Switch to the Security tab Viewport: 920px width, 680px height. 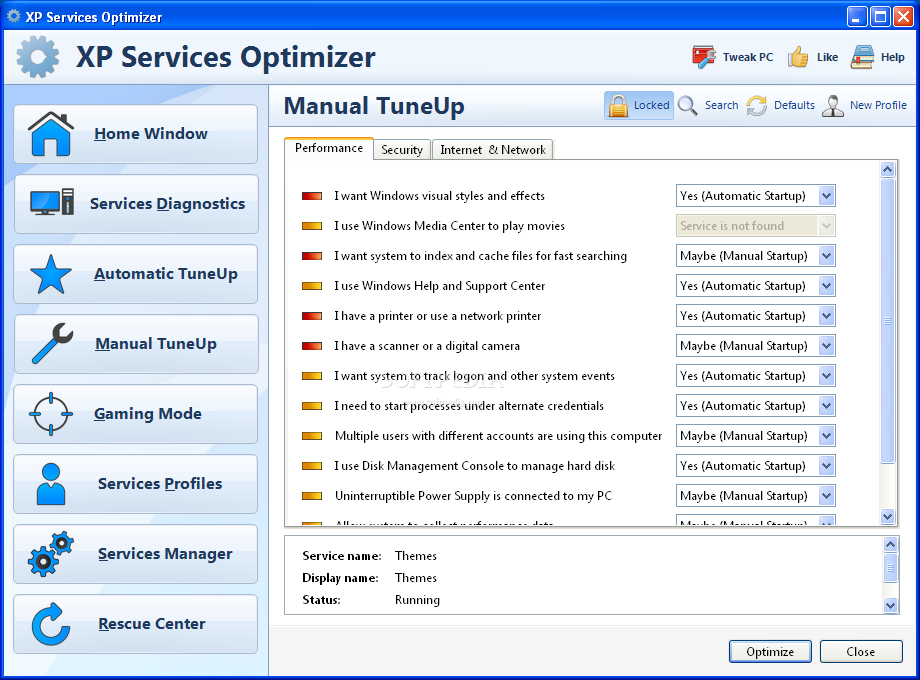402,150
